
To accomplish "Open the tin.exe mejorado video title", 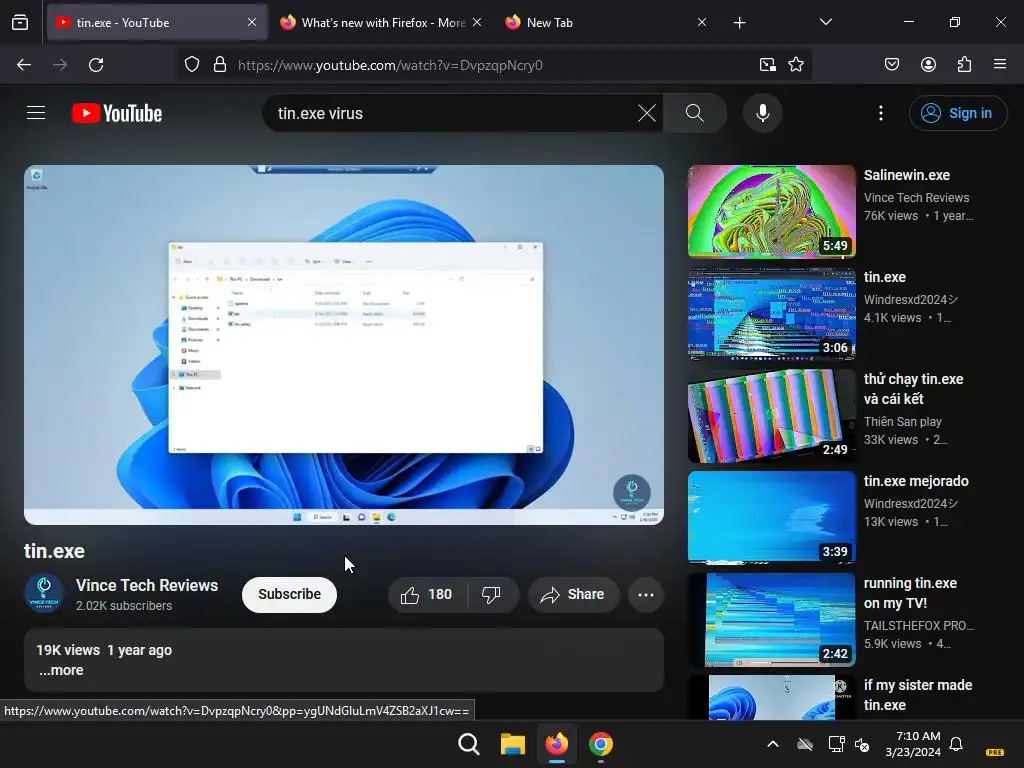I will coord(916,481).
